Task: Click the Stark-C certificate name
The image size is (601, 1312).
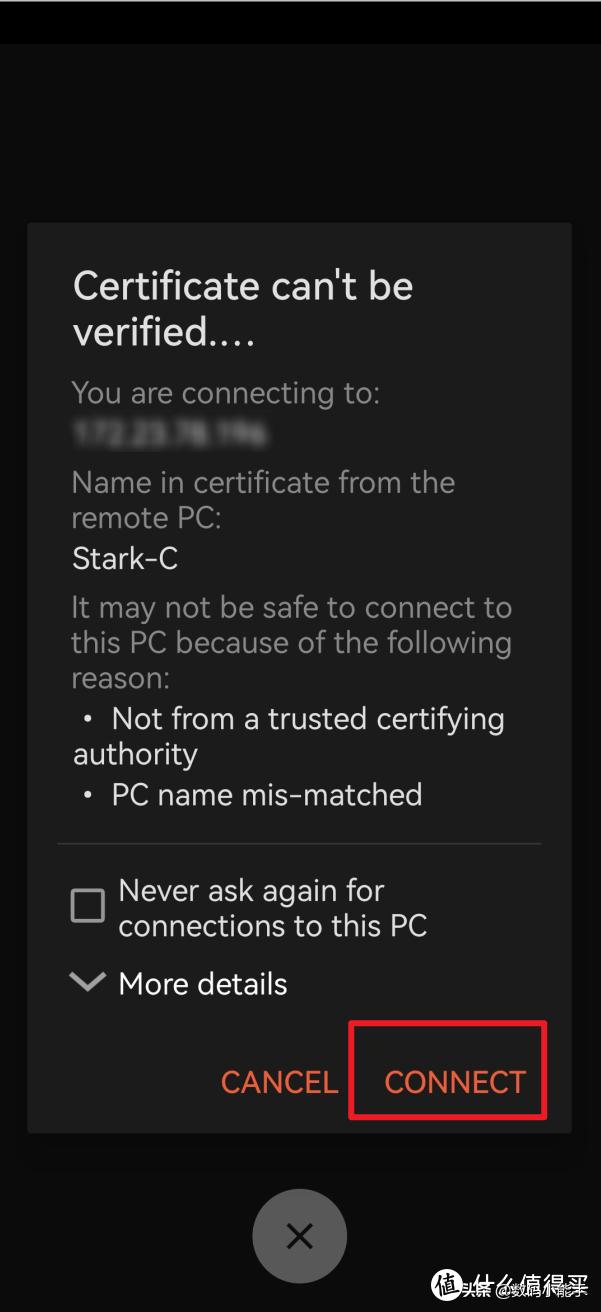Action: point(125,558)
